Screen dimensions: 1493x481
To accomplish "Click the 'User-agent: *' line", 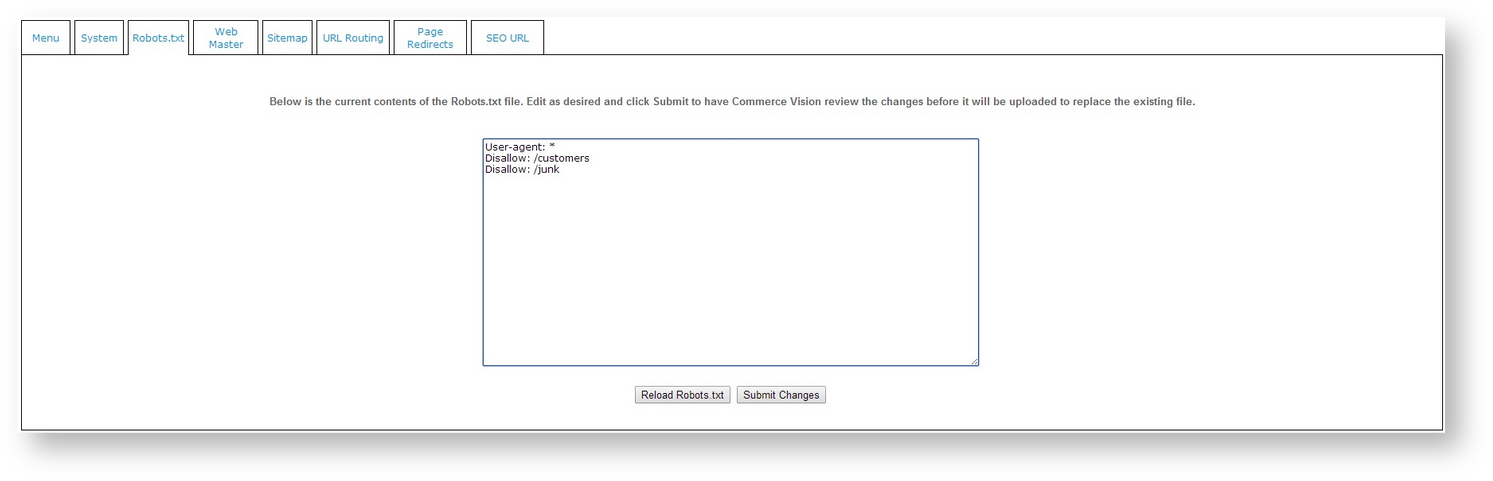I will click(520, 147).
